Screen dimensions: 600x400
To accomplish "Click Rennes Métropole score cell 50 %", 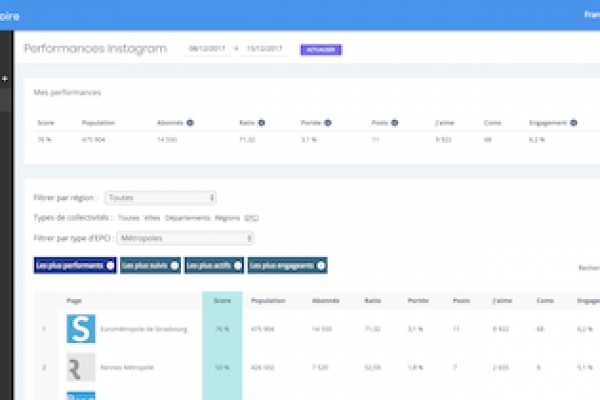I will click(x=222, y=367).
